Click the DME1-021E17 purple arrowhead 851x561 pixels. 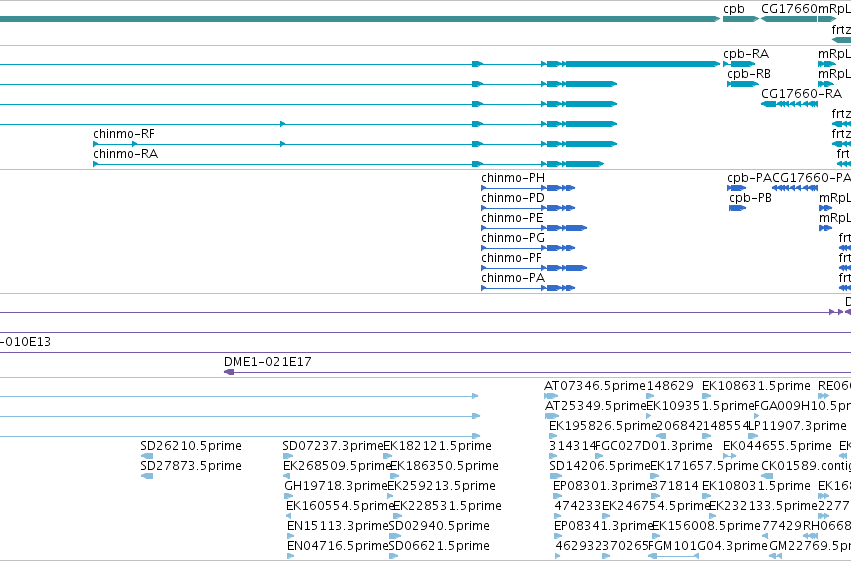pos(229,372)
